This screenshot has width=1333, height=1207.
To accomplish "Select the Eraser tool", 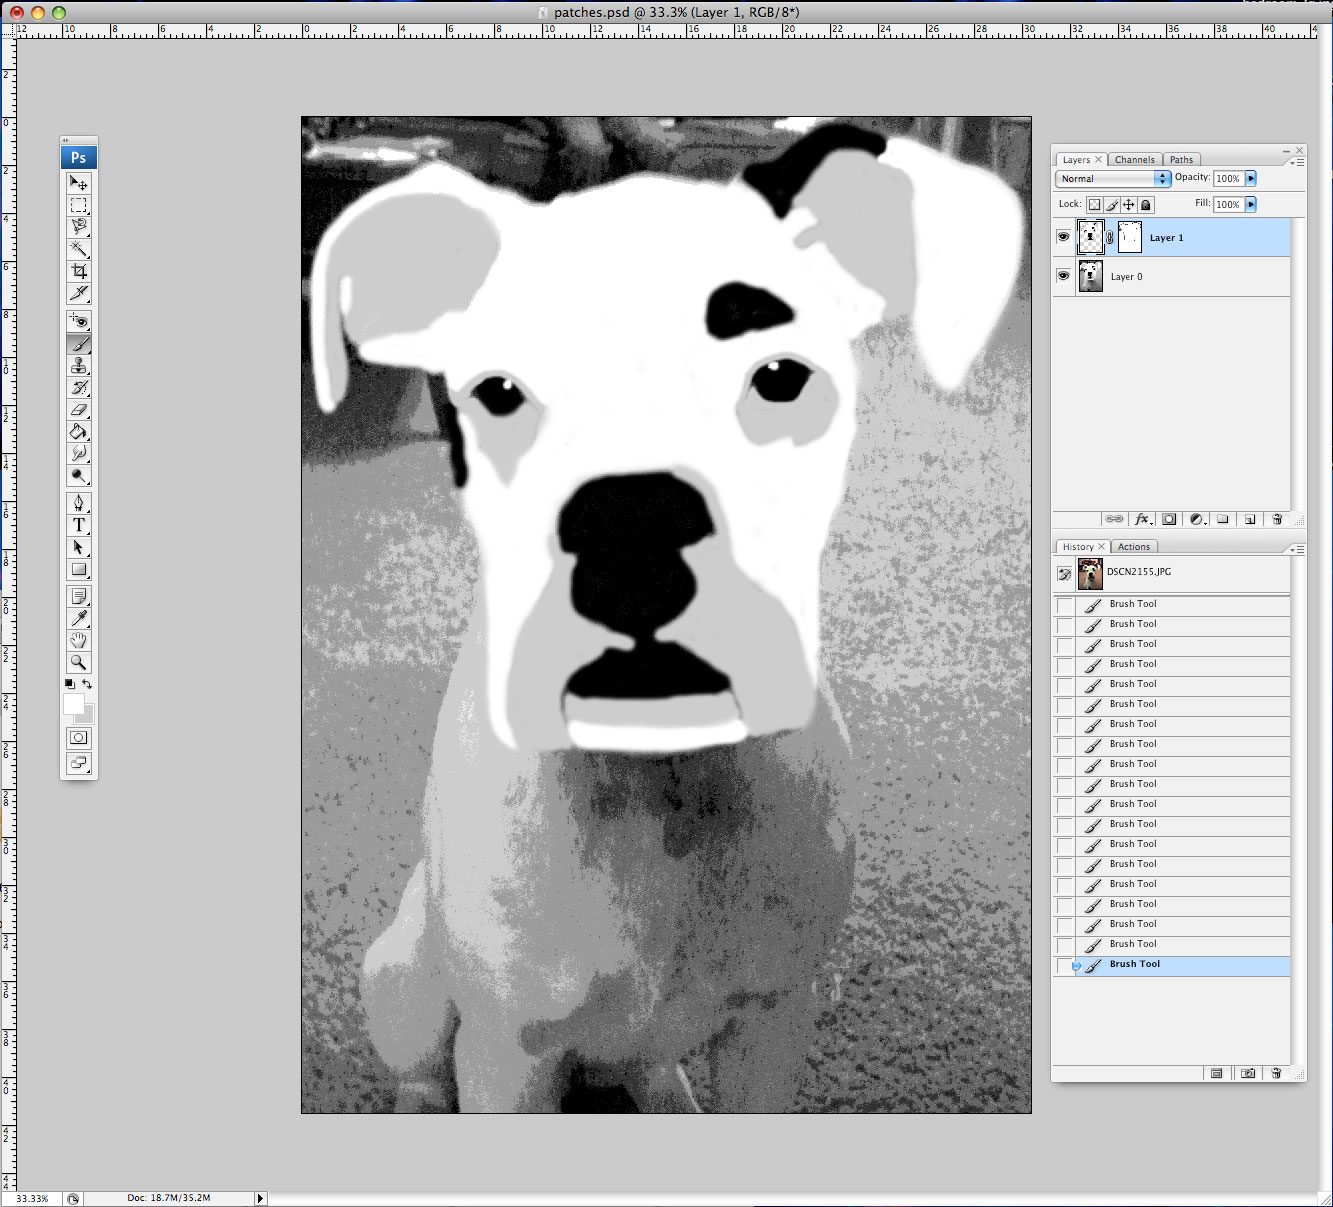I will [78, 409].
